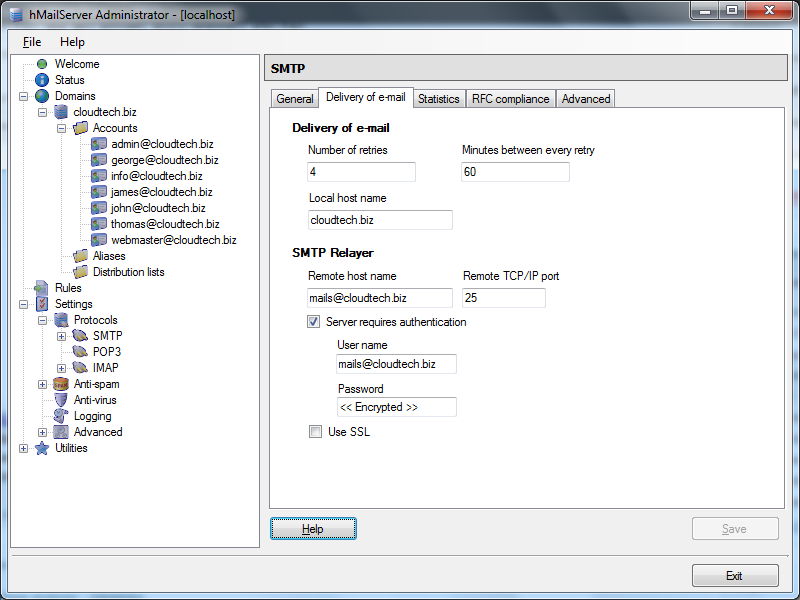This screenshot has height=600, width=800.
Task: Click the Local host name field
Action: pyautogui.click(x=380, y=220)
